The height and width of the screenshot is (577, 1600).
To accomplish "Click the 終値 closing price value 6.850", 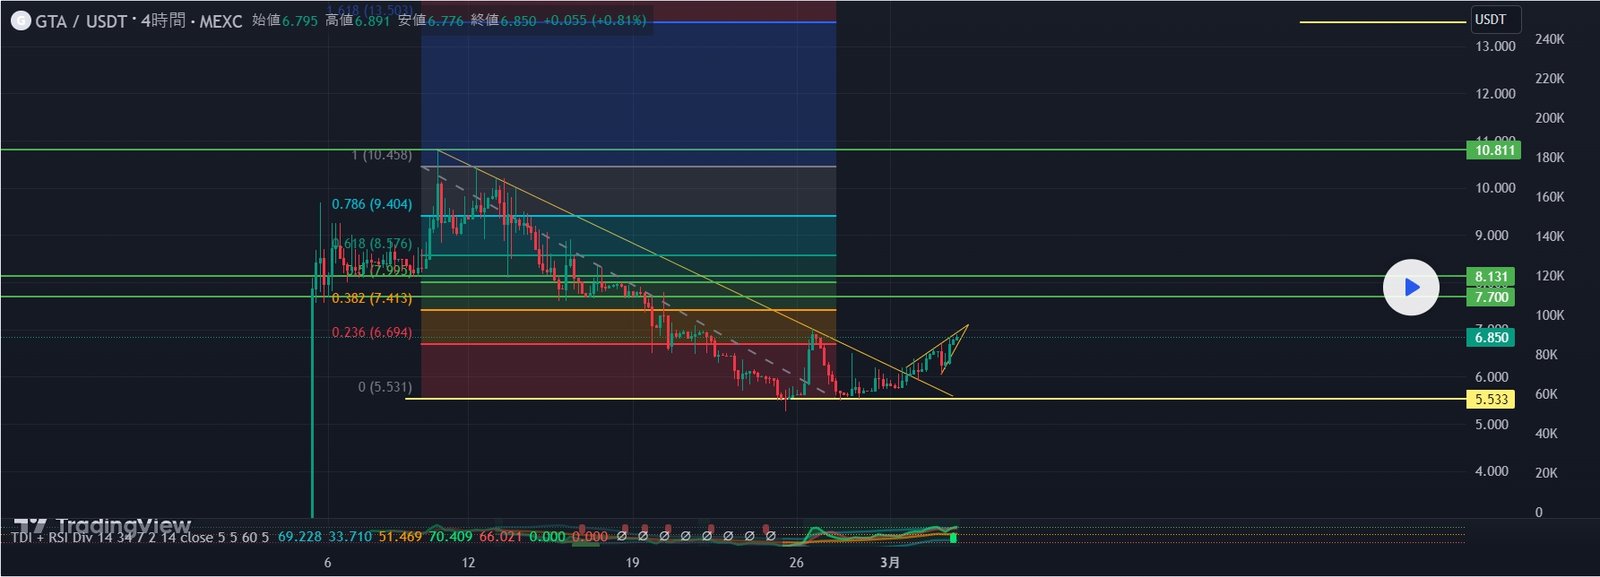I will click(x=518, y=21).
